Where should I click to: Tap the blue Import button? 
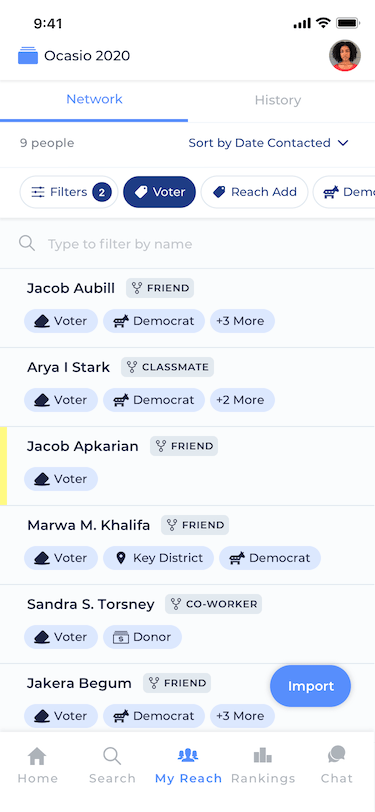click(x=310, y=686)
